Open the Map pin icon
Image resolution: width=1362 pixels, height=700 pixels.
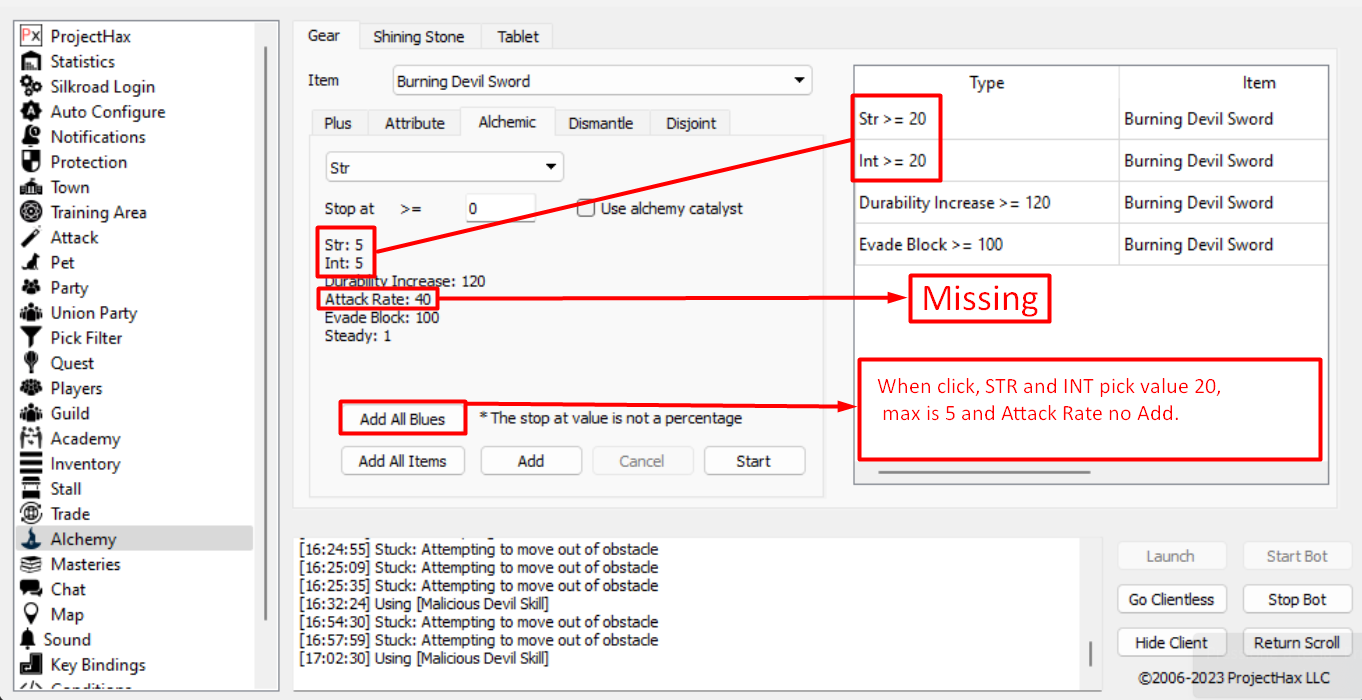coord(31,614)
